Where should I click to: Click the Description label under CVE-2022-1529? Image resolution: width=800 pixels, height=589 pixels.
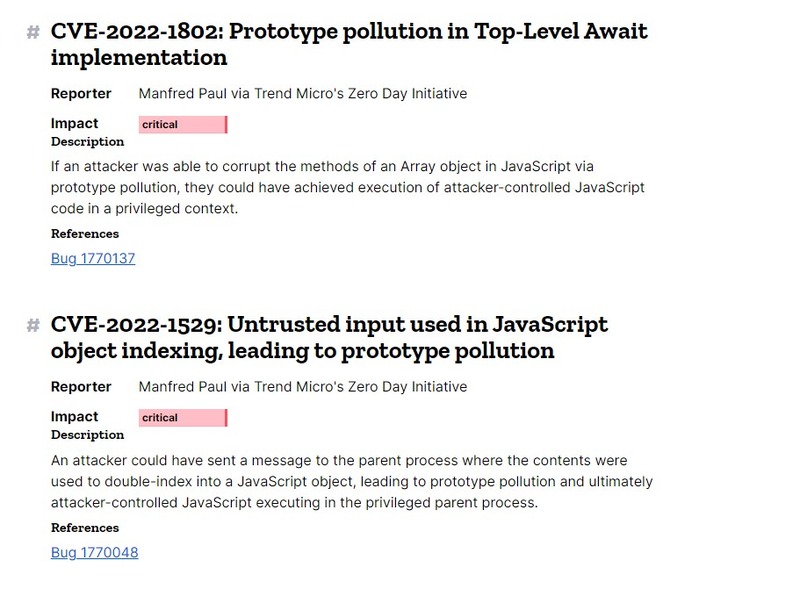tap(87, 435)
